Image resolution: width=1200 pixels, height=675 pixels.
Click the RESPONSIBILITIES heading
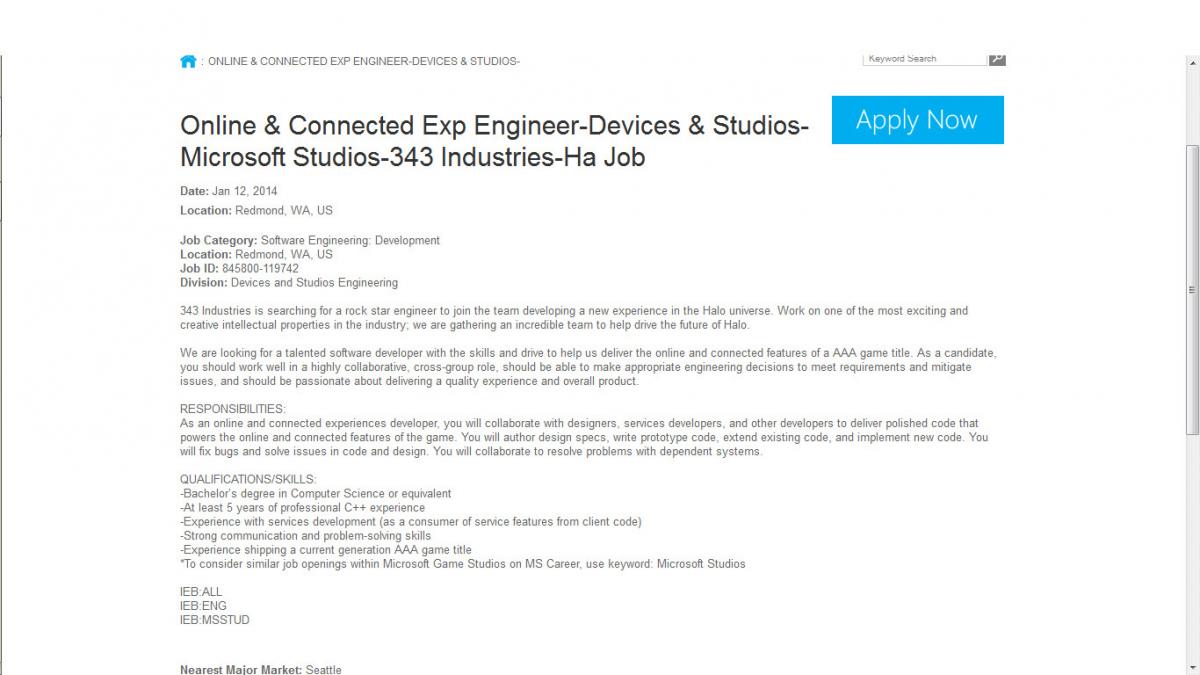click(x=233, y=409)
